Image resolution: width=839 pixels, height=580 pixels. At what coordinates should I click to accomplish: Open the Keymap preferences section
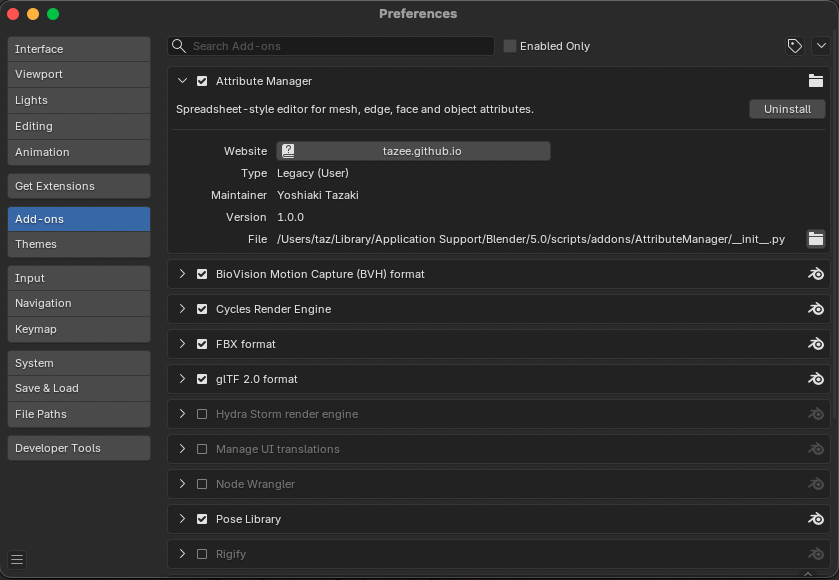pos(78,329)
